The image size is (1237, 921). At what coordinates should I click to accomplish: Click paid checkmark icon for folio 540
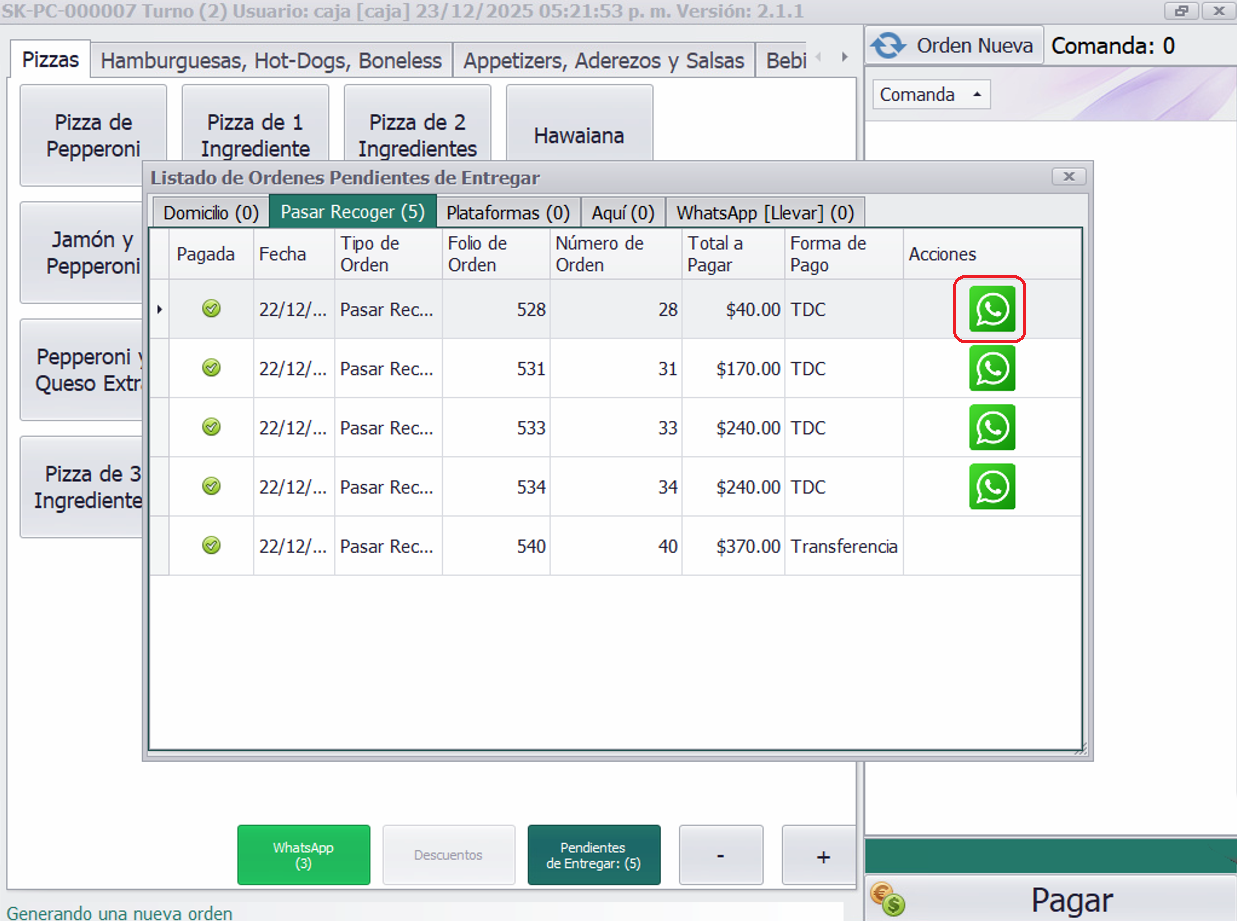point(211,546)
